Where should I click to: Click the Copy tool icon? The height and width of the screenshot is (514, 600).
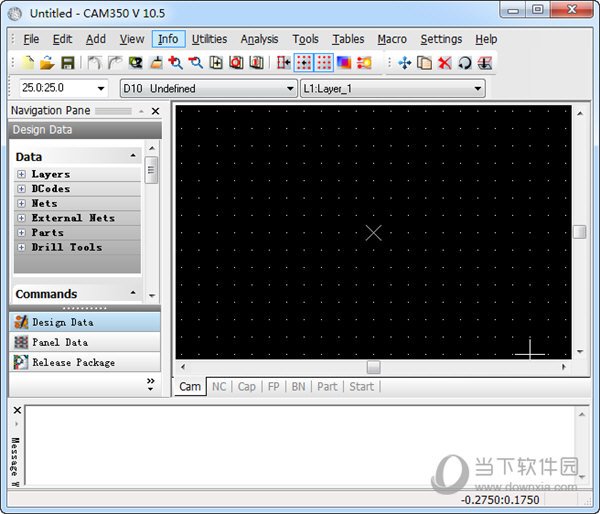[x=424, y=63]
